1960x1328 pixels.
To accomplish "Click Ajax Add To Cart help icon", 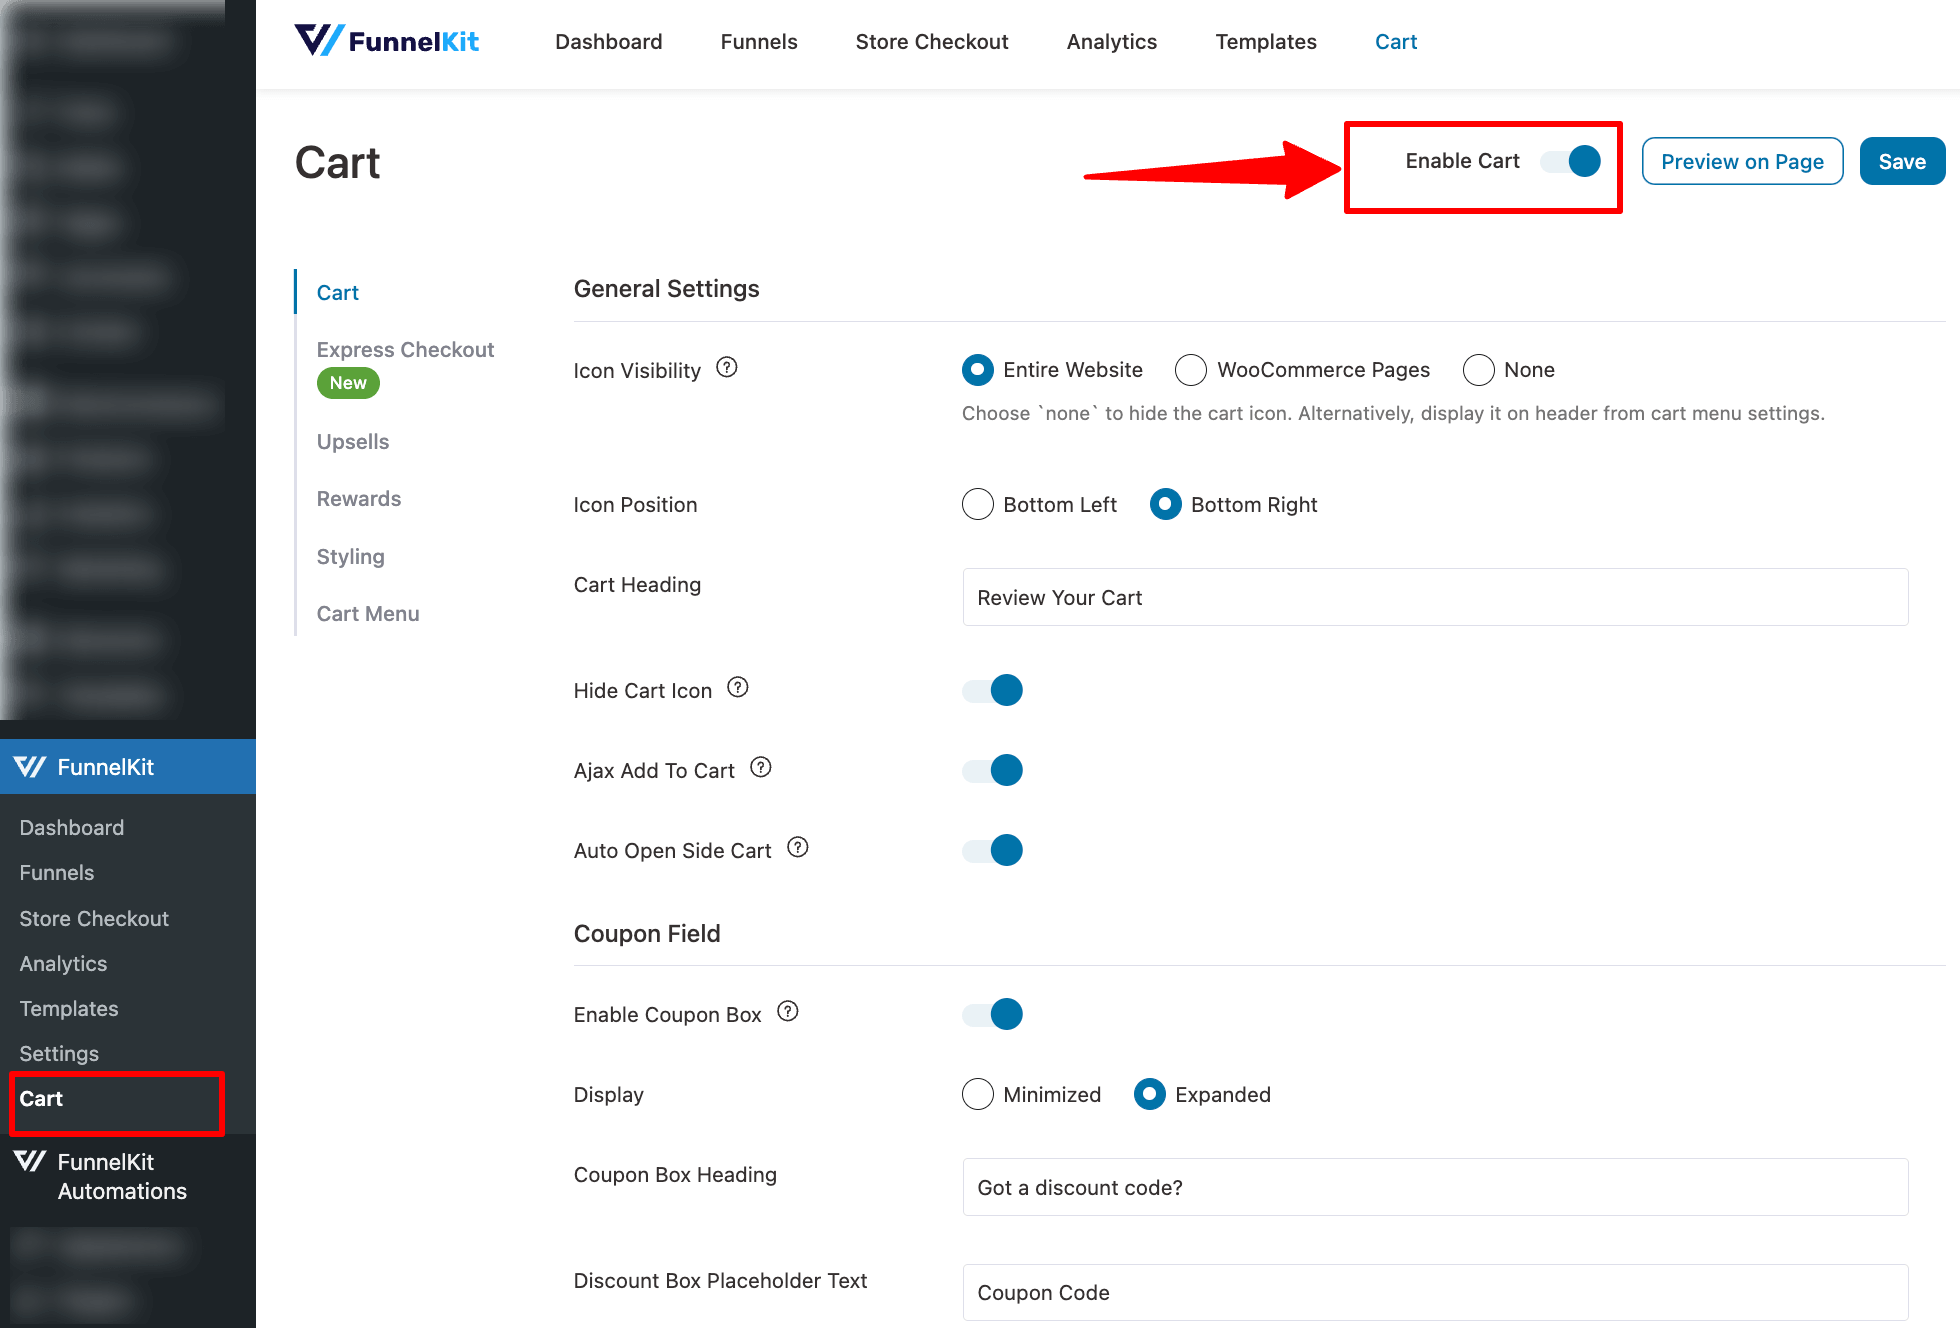I will [761, 768].
